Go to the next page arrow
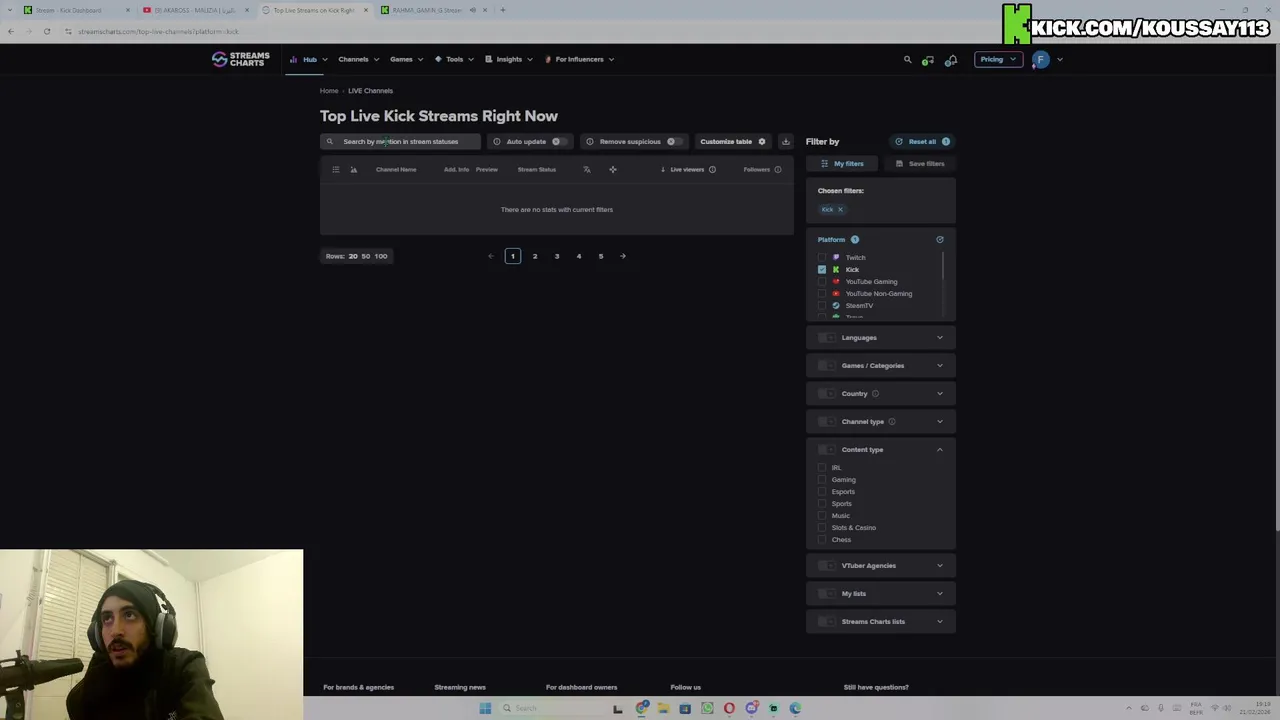The image size is (1280, 720). (x=623, y=256)
